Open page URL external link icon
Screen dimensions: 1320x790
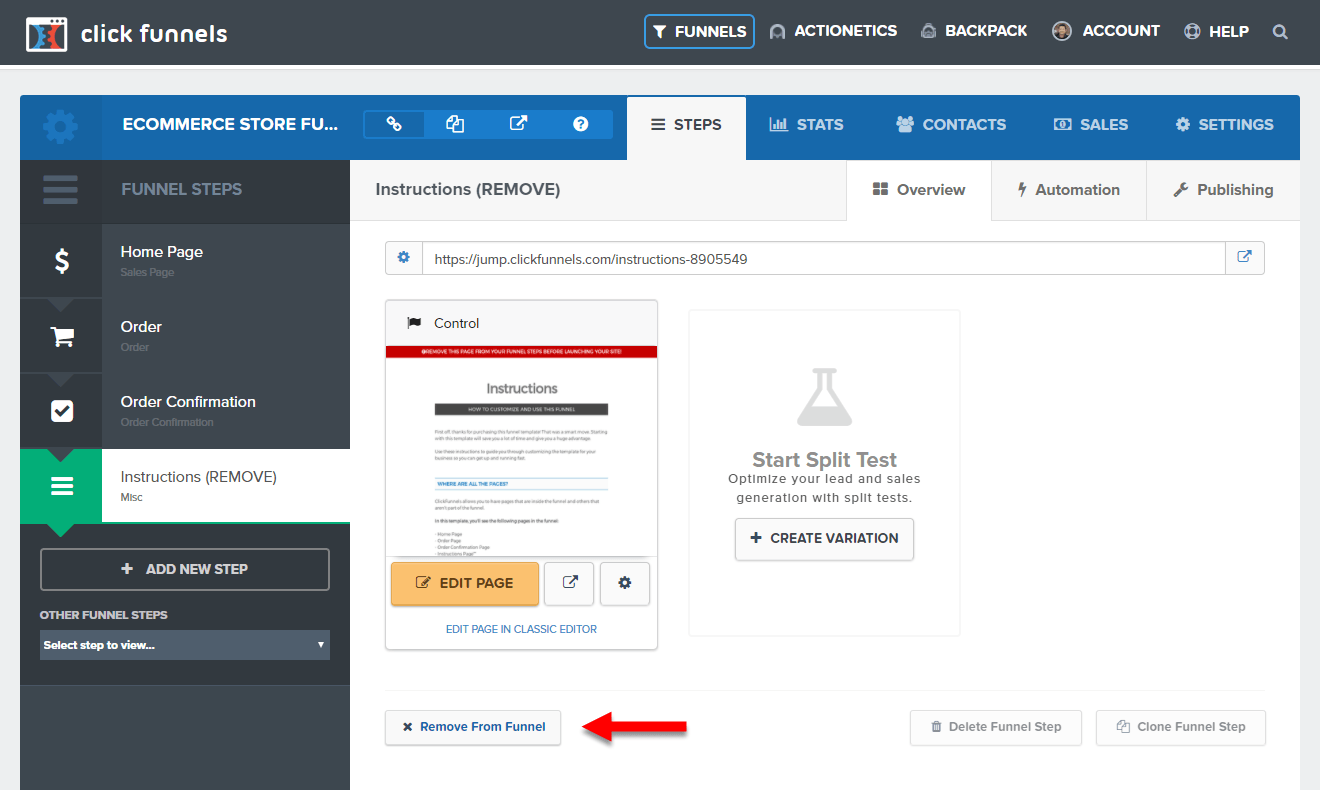click(x=1245, y=258)
